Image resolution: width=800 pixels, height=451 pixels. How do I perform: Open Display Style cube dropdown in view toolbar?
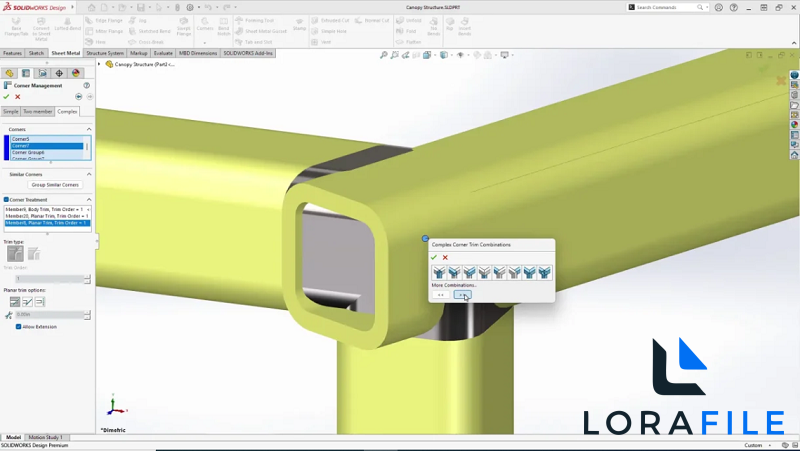445,55
